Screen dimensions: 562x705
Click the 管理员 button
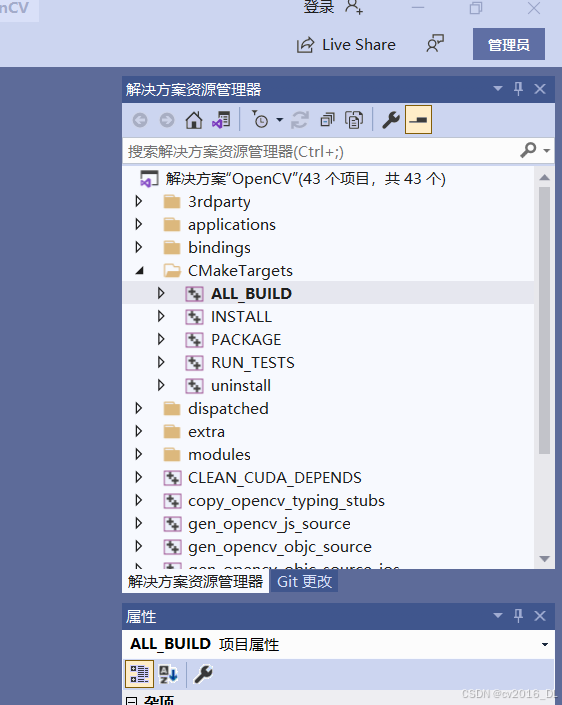tap(508, 44)
